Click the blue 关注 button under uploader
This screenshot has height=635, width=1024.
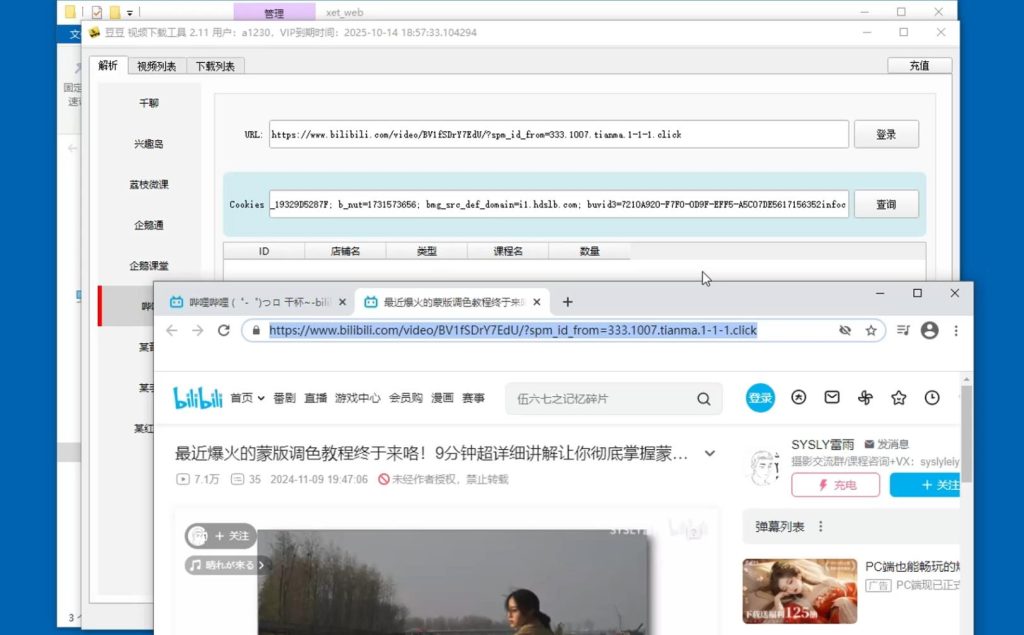[x=925, y=485]
